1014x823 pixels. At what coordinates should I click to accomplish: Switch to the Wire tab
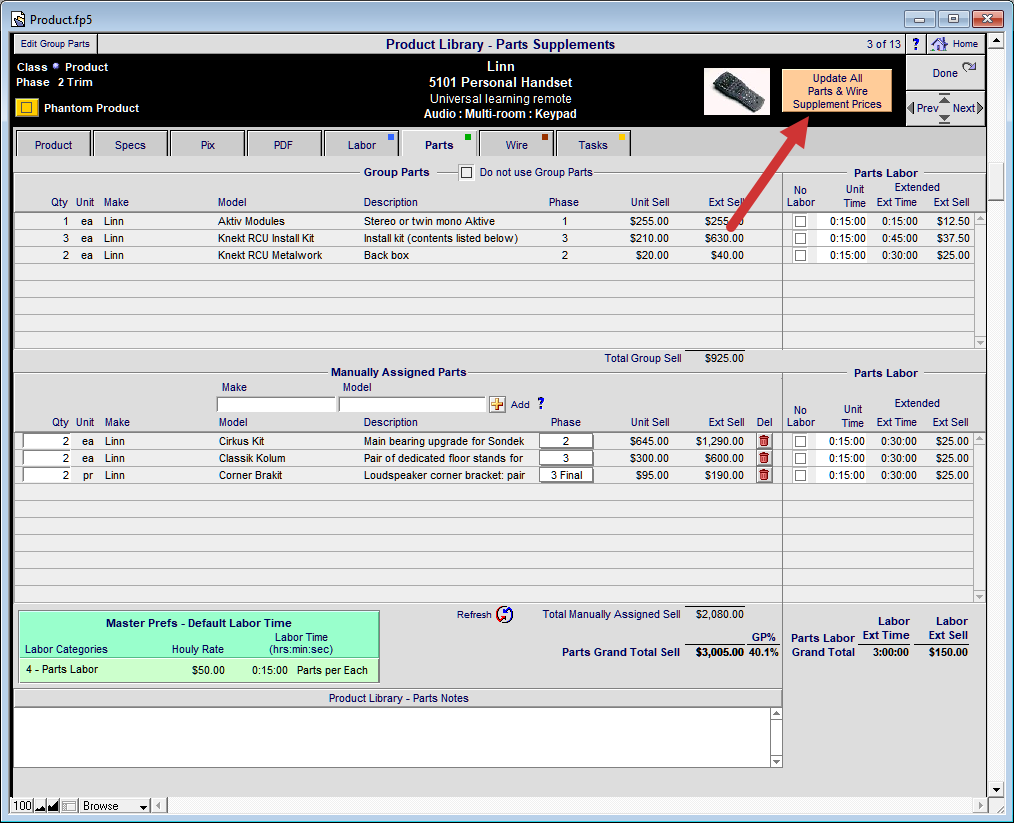coord(516,144)
